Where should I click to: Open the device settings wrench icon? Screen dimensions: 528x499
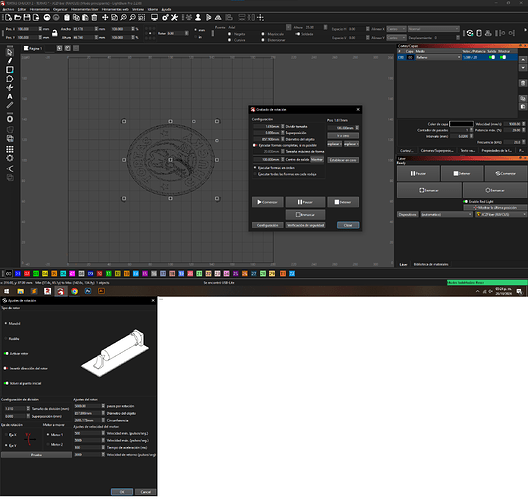click(x=174, y=18)
